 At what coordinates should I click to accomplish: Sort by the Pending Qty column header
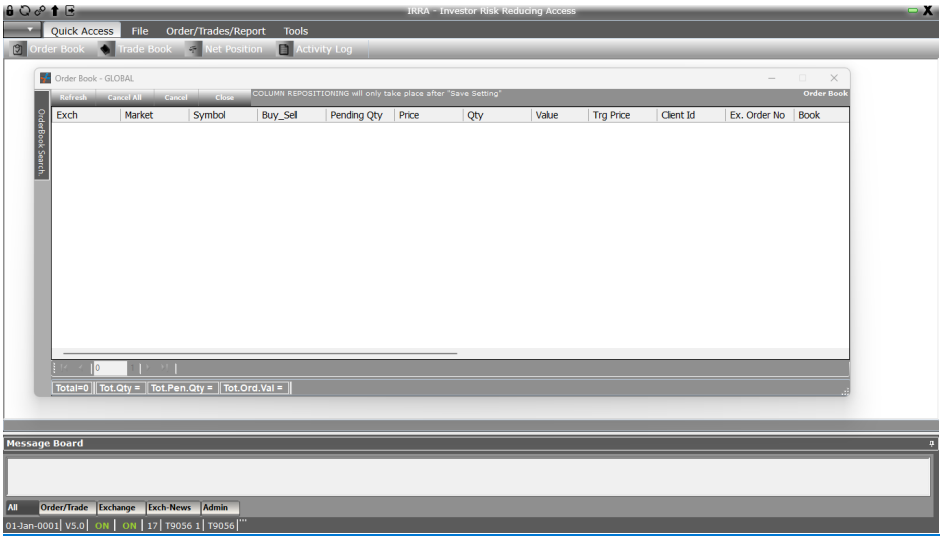click(x=356, y=115)
